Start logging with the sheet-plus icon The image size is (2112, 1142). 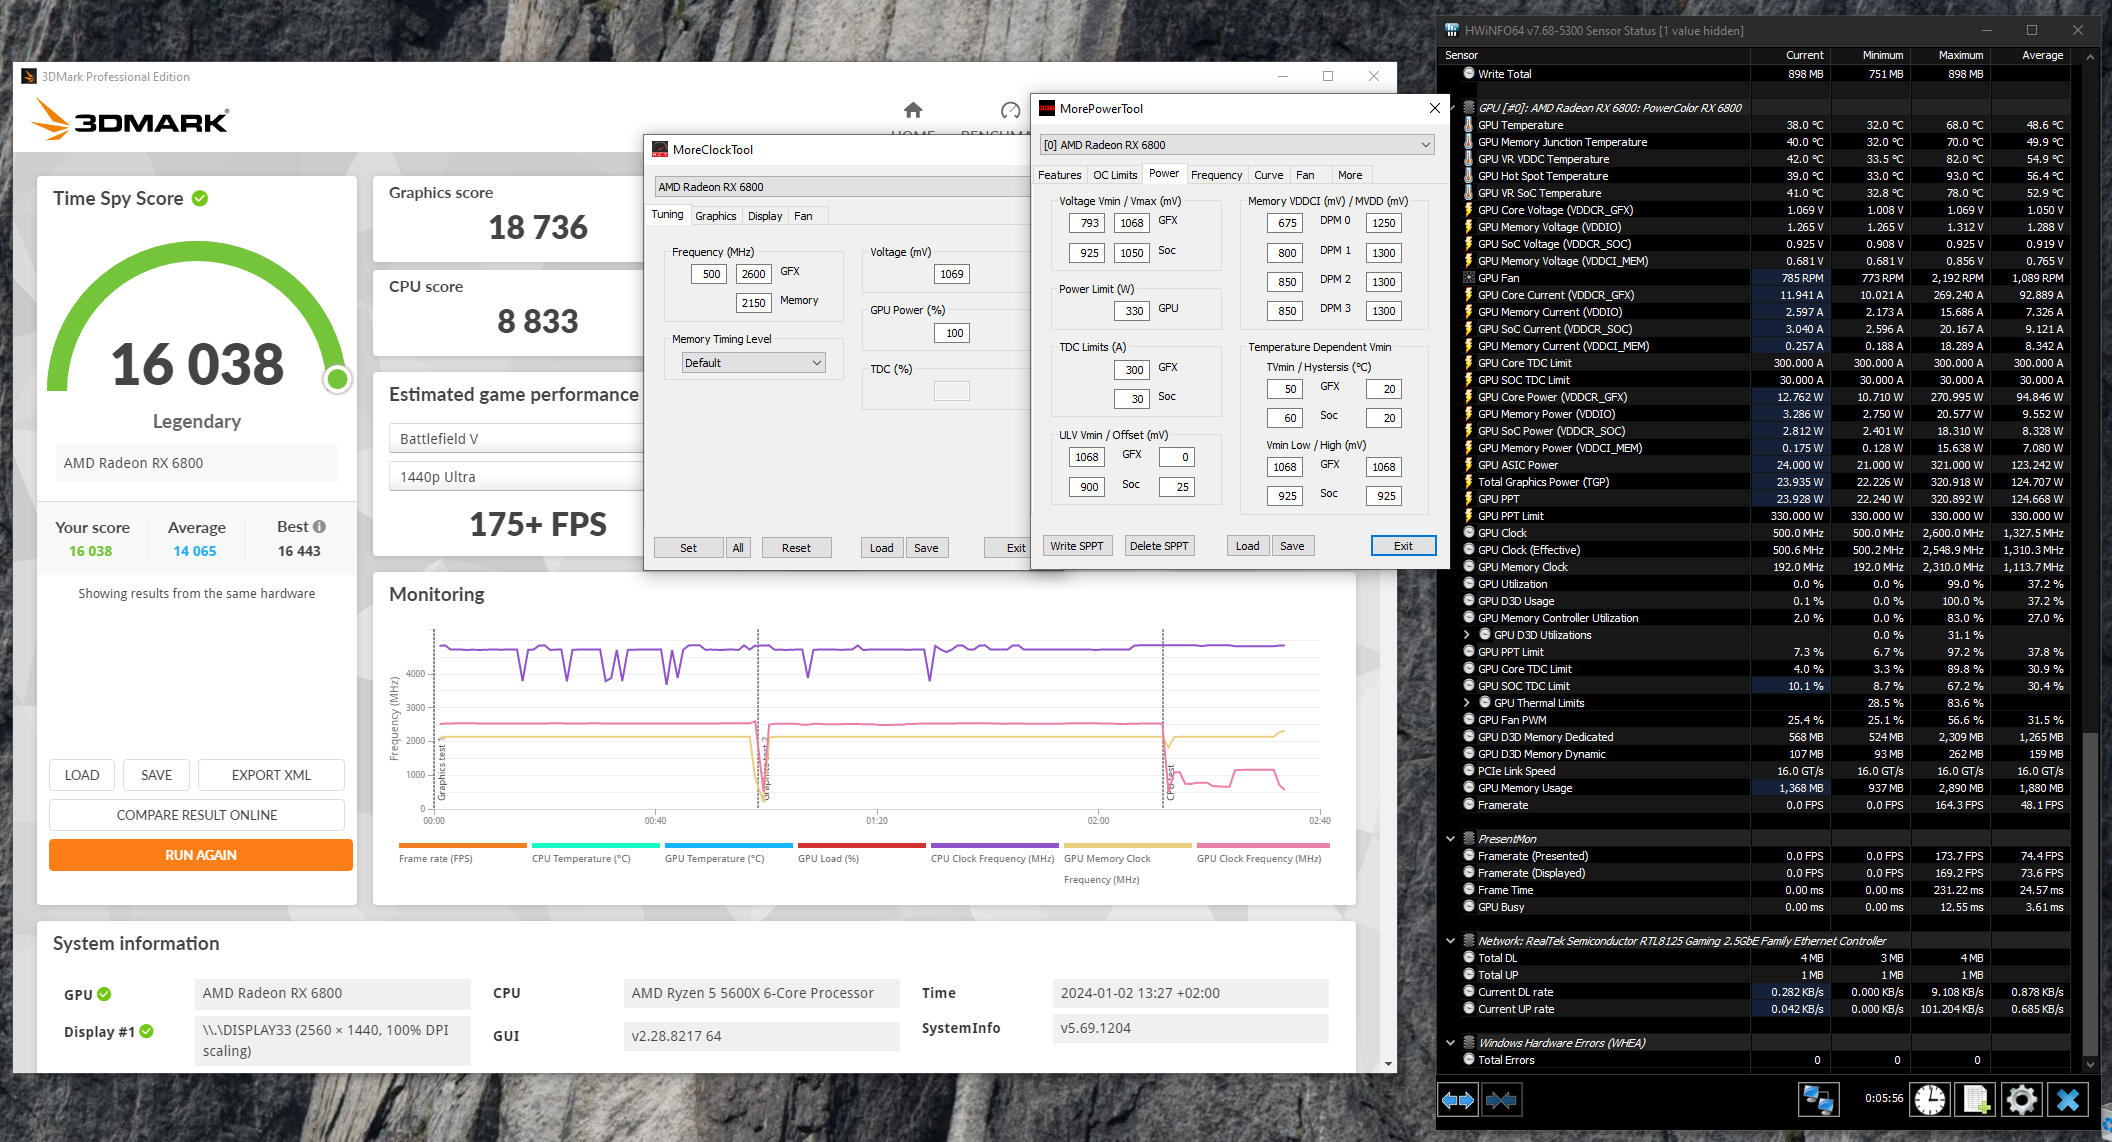click(x=1976, y=1100)
